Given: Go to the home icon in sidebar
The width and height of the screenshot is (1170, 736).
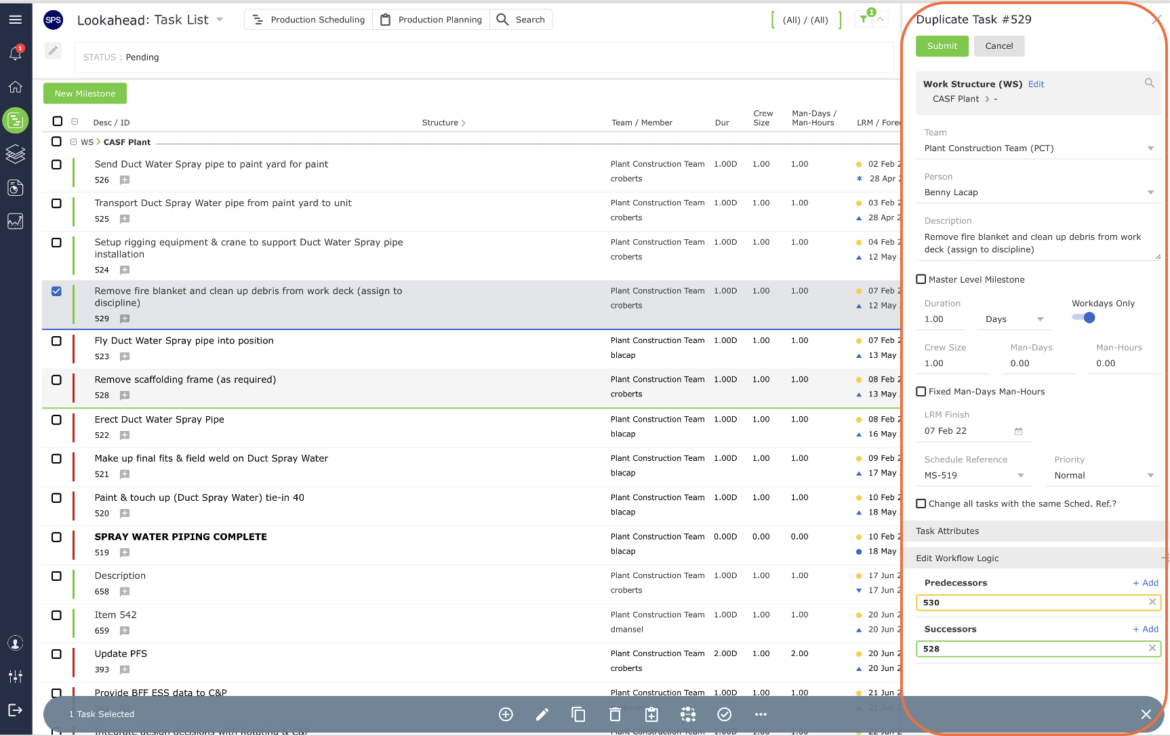Looking at the screenshot, I should tap(15, 87).
